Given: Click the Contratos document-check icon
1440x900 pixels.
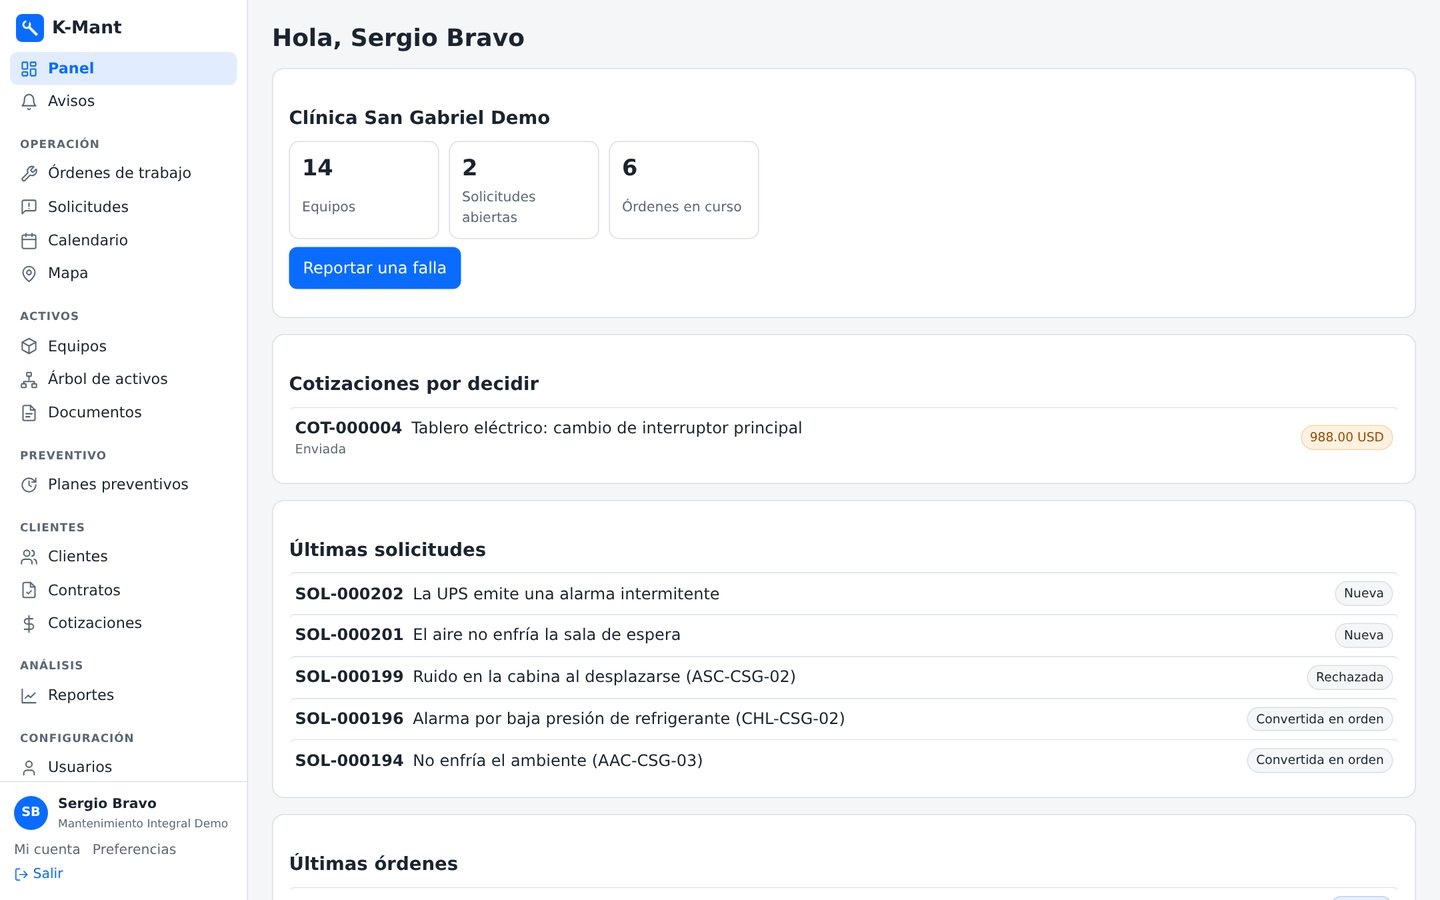Looking at the screenshot, I should click(x=29, y=591).
